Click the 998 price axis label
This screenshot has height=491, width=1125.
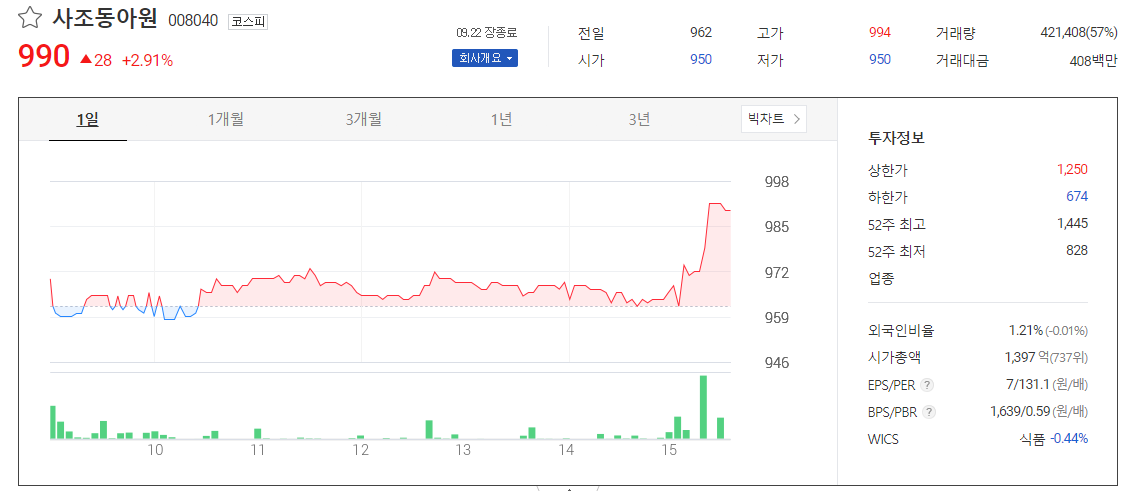(x=778, y=182)
